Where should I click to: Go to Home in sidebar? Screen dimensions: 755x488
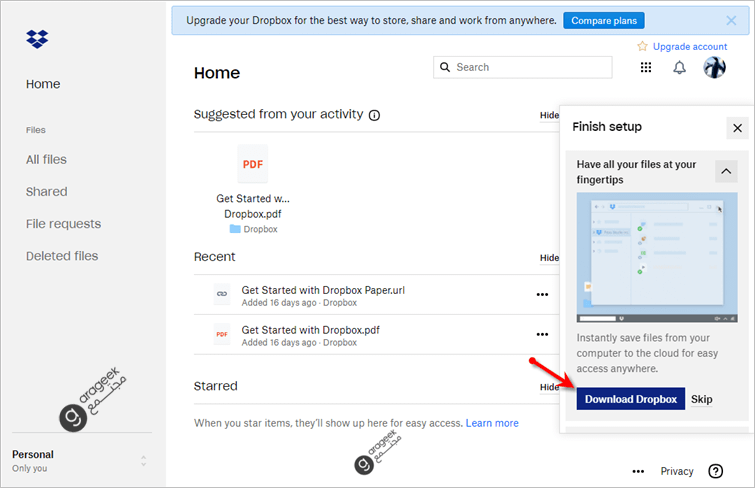coord(43,84)
